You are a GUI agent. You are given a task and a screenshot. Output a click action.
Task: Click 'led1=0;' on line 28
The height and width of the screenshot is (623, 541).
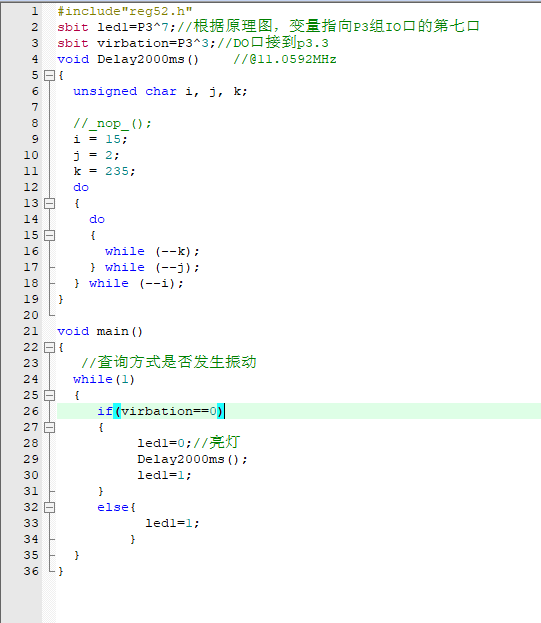164,443
